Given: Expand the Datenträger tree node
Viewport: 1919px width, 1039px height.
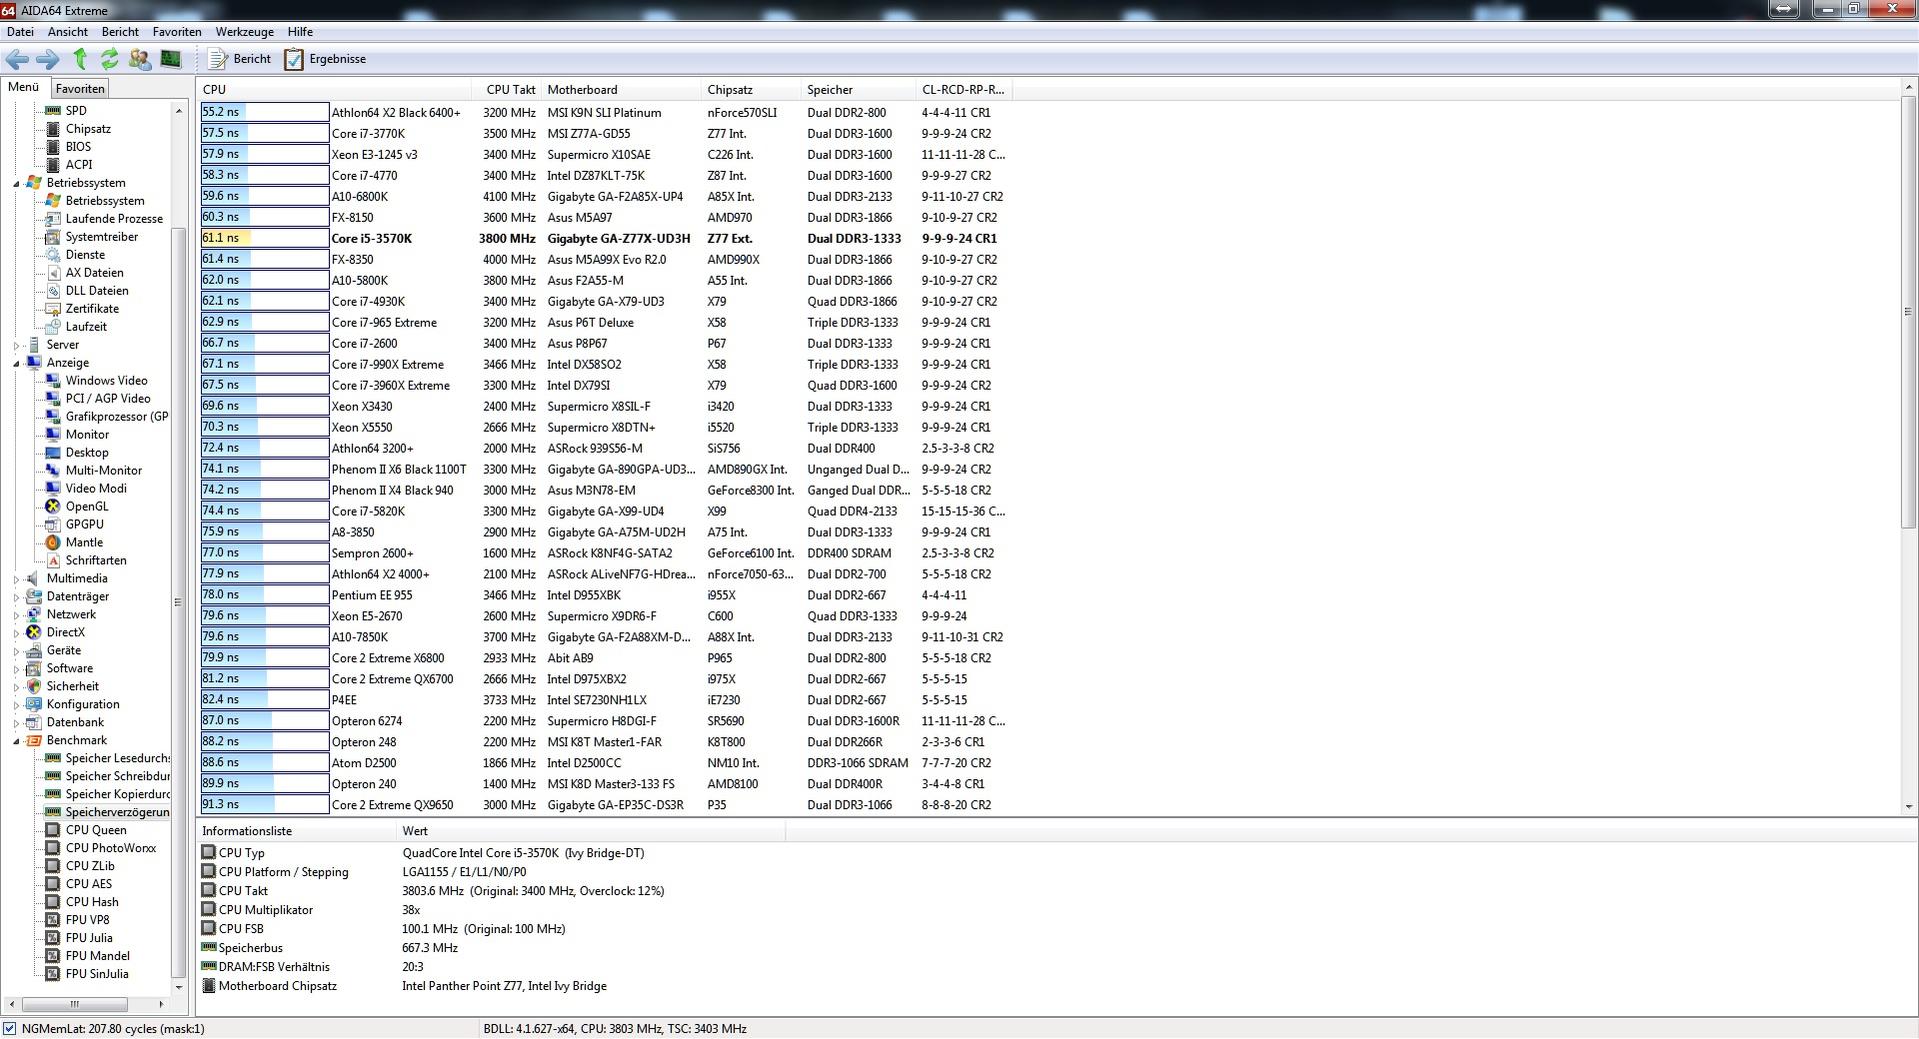Looking at the screenshot, I should 17,597.
